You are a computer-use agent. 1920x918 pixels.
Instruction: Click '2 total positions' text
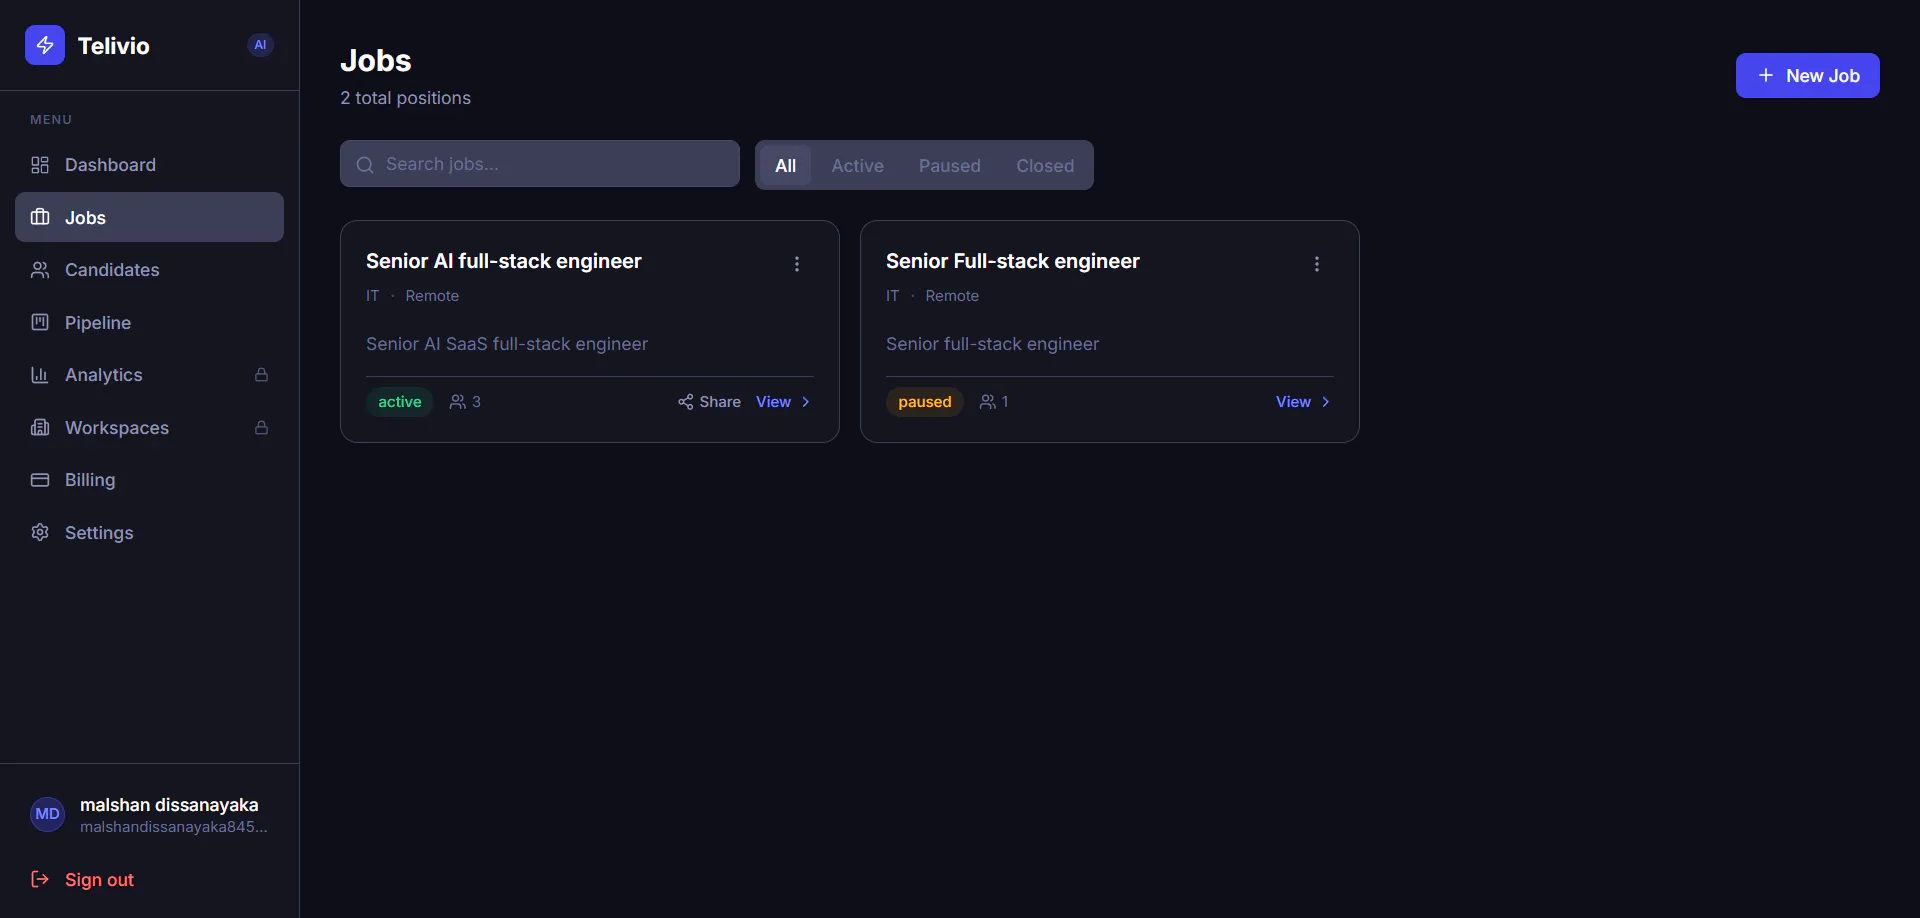405,98
